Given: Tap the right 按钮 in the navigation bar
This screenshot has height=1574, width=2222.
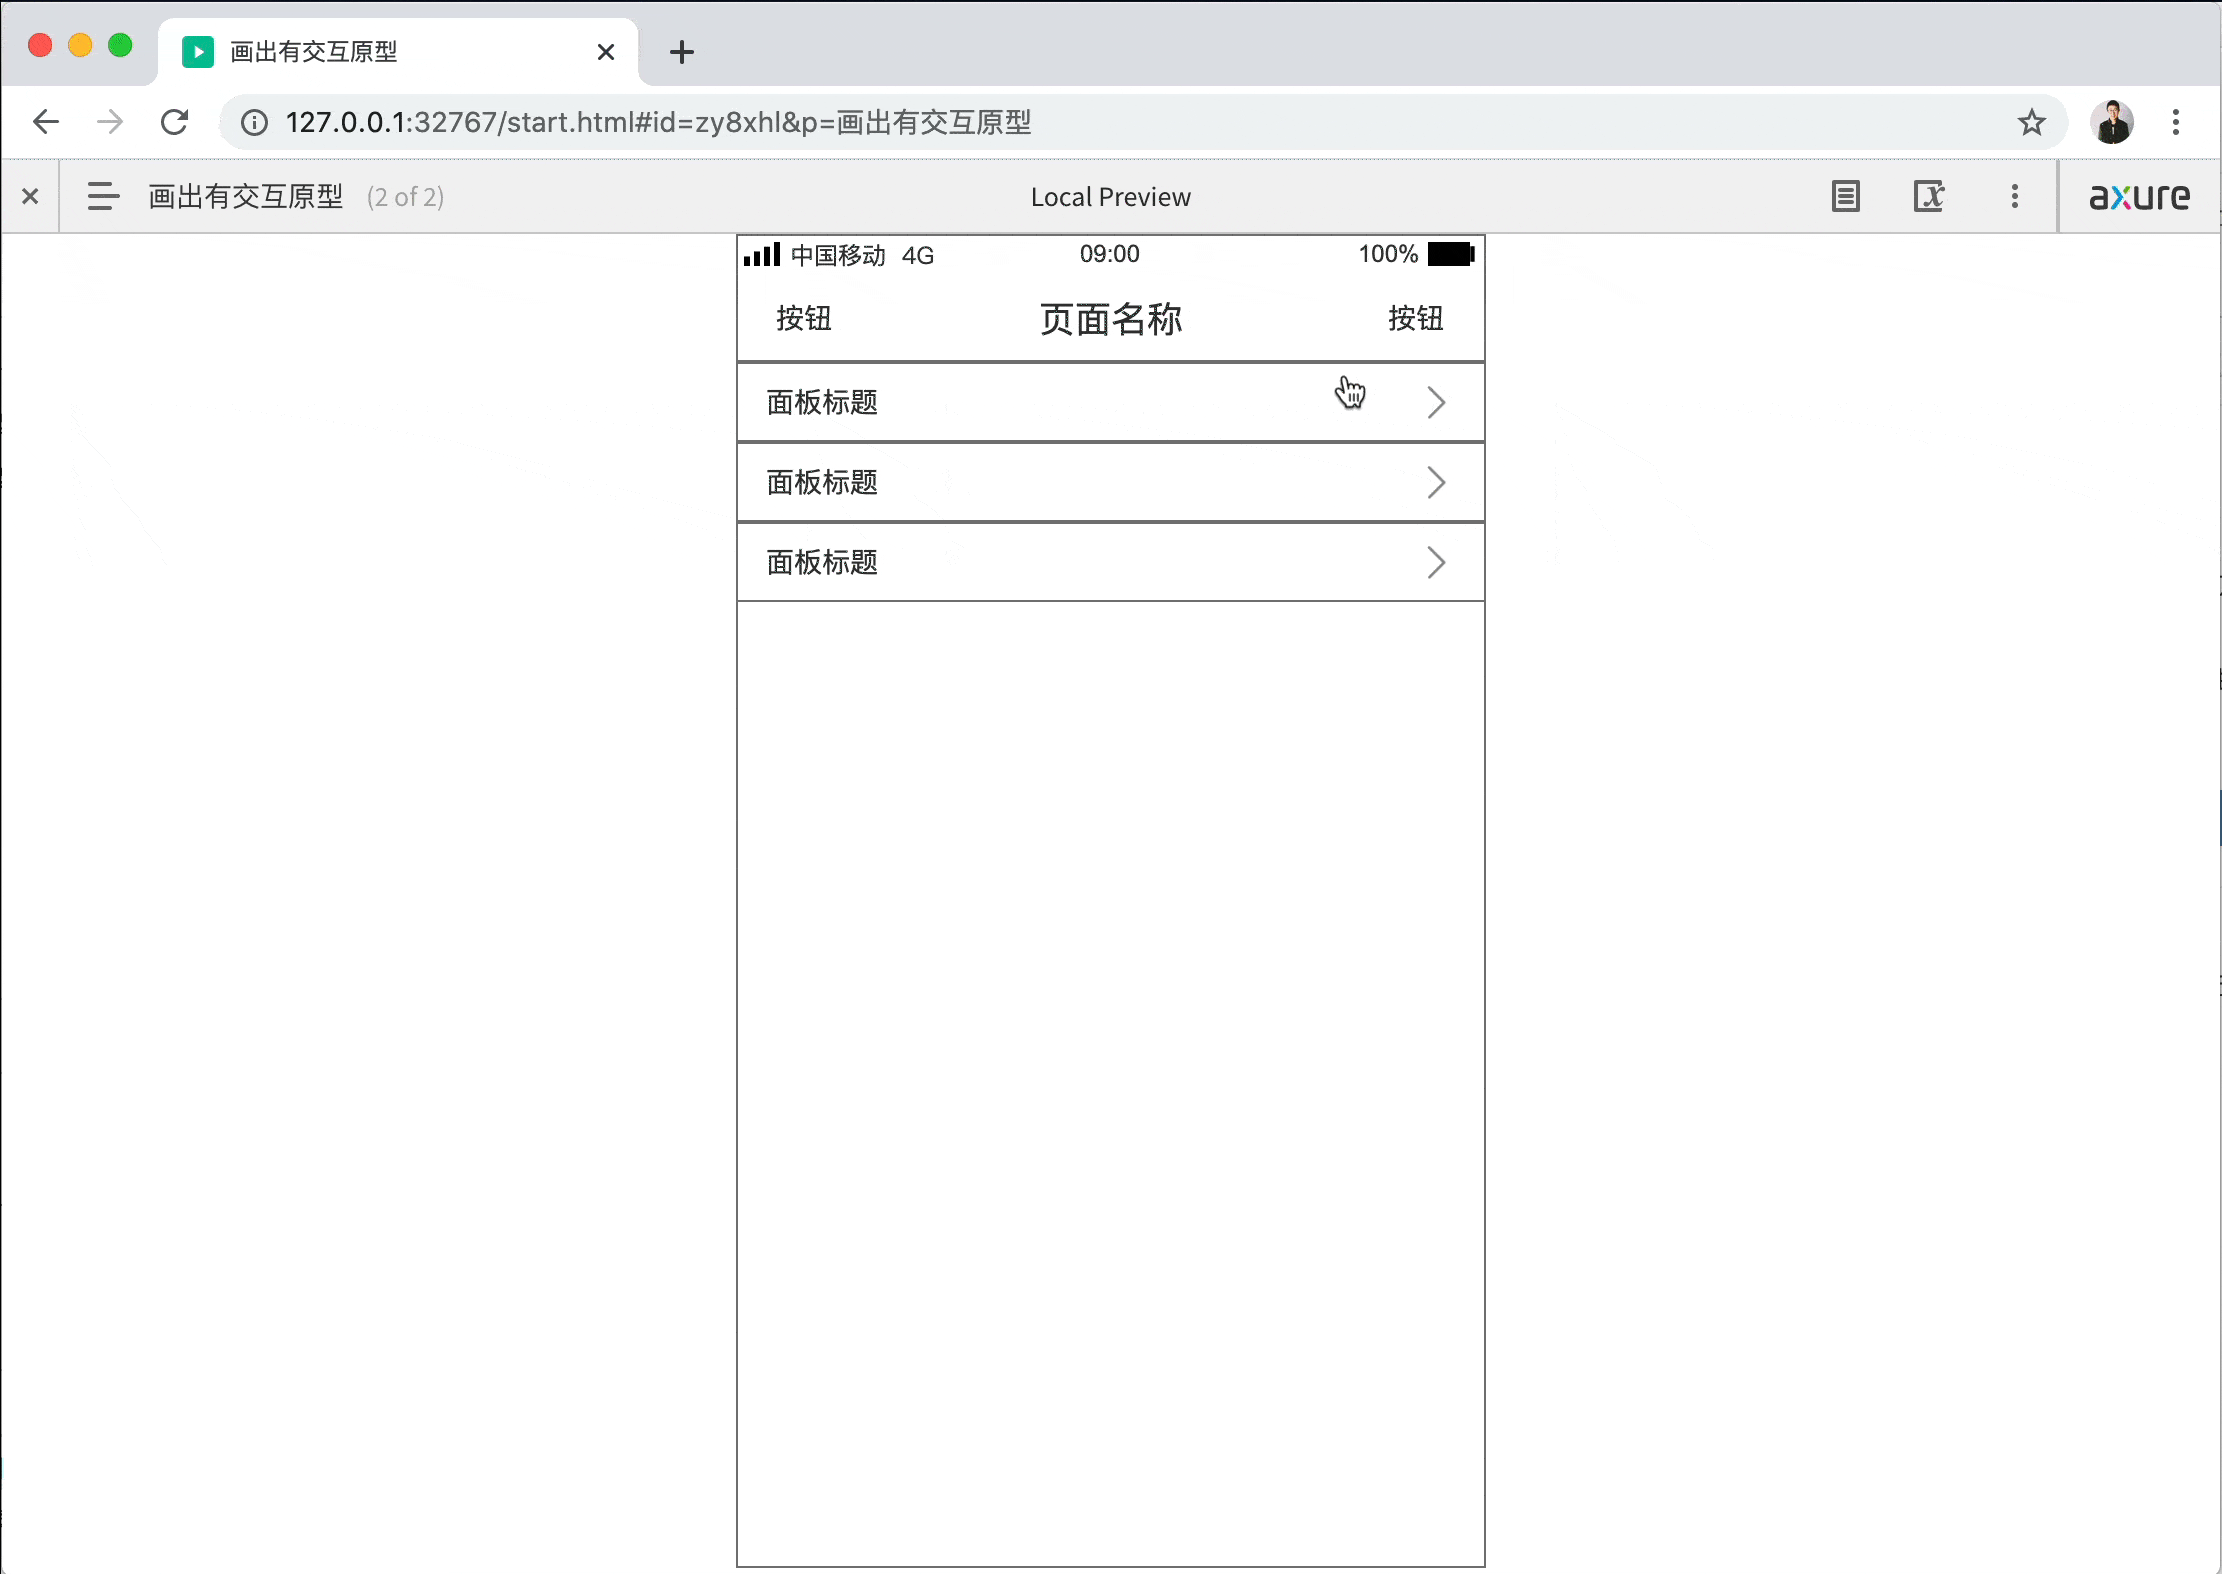Looking at the screenshot, I should (x=1416, y=318).
